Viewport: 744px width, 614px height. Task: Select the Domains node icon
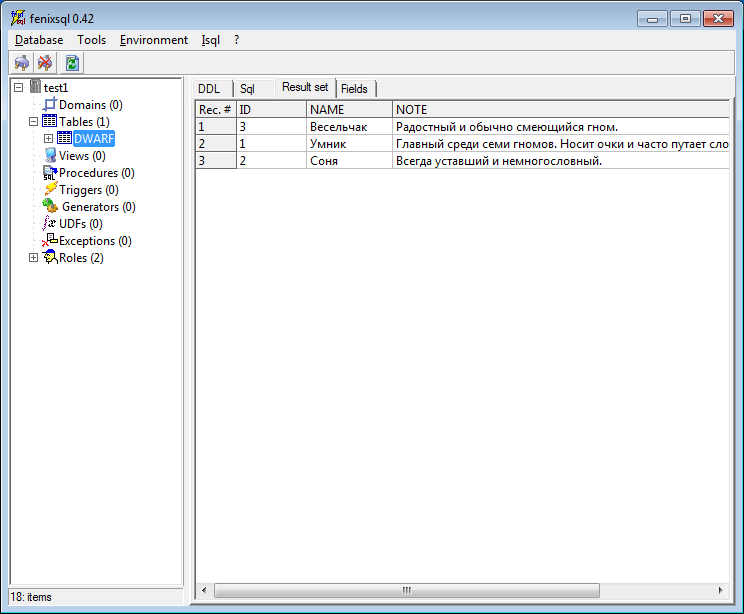point(50,105)
